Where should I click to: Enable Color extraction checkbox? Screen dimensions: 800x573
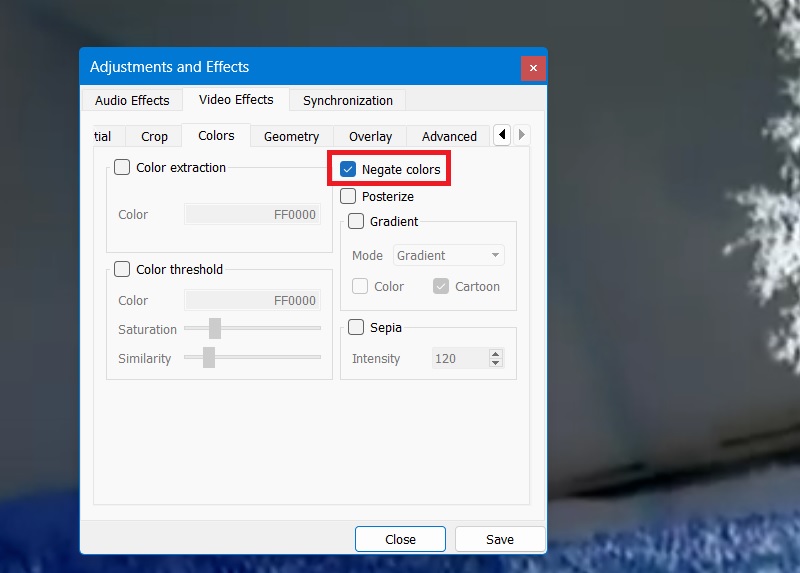tap(122, 167)
